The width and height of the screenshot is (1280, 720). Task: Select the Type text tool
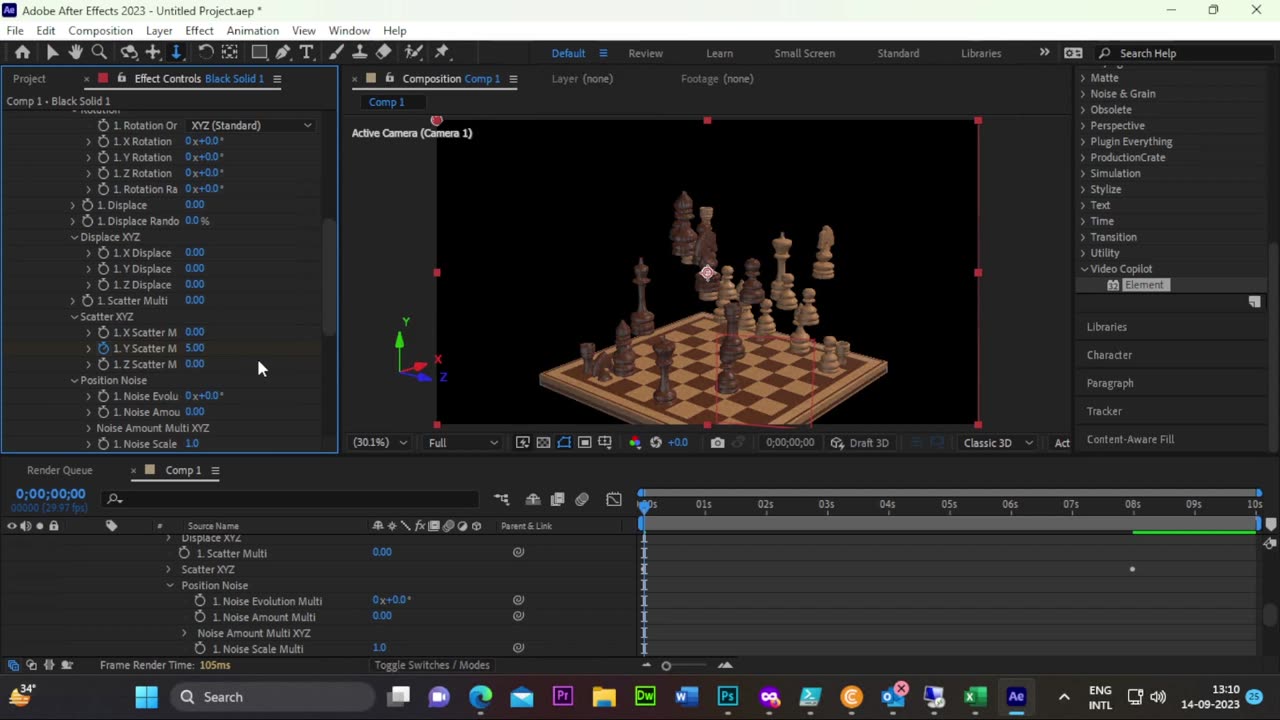point(306,53)
